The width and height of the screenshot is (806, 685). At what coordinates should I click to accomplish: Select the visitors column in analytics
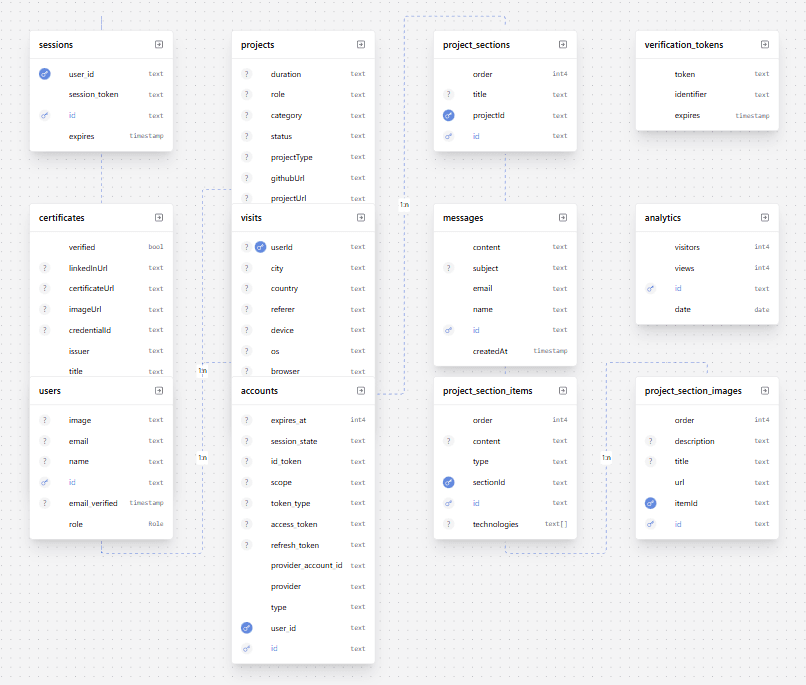tap(687, 247)
